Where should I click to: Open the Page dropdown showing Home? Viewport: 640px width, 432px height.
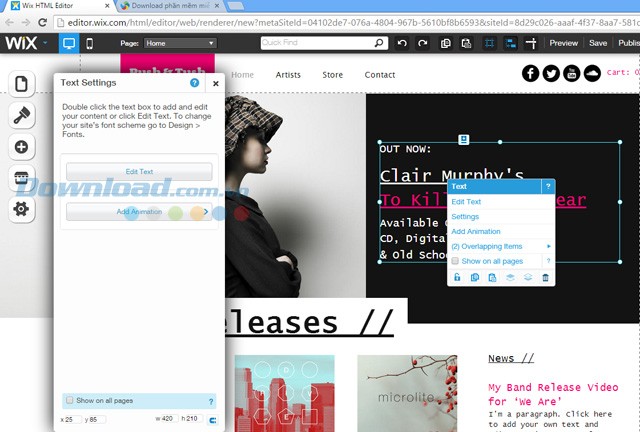click(x=179, y=43)
